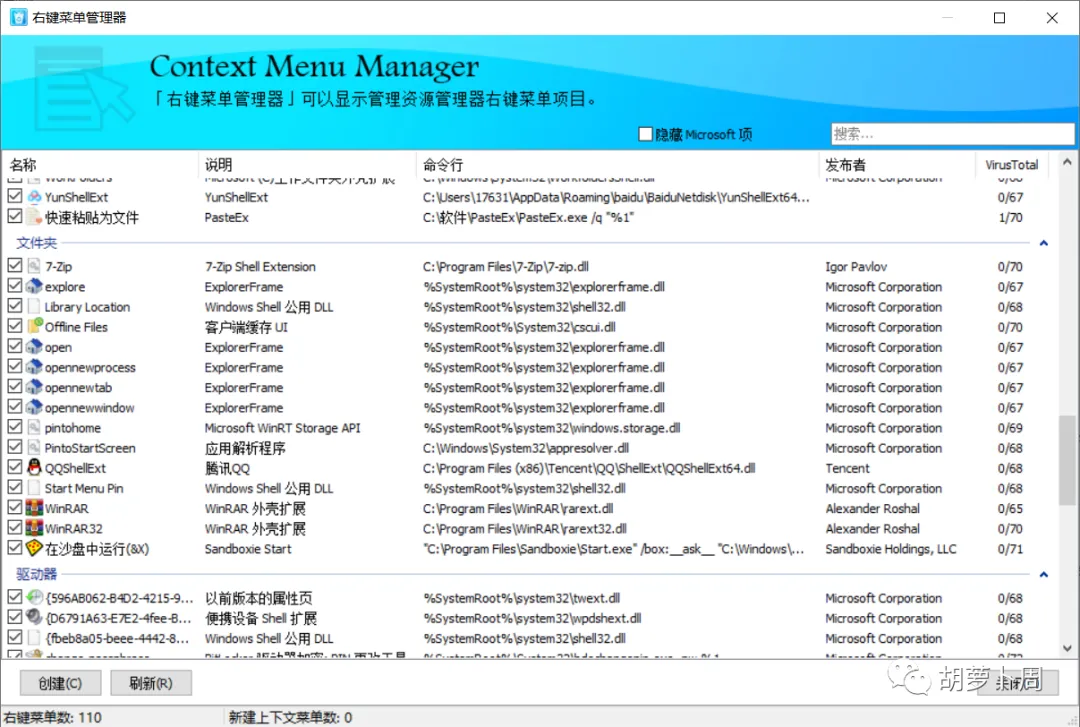This screenshot has height=727, width=1080.
Task: Click the 右键菜单数: 110 status text
Action: pos(52,717)
